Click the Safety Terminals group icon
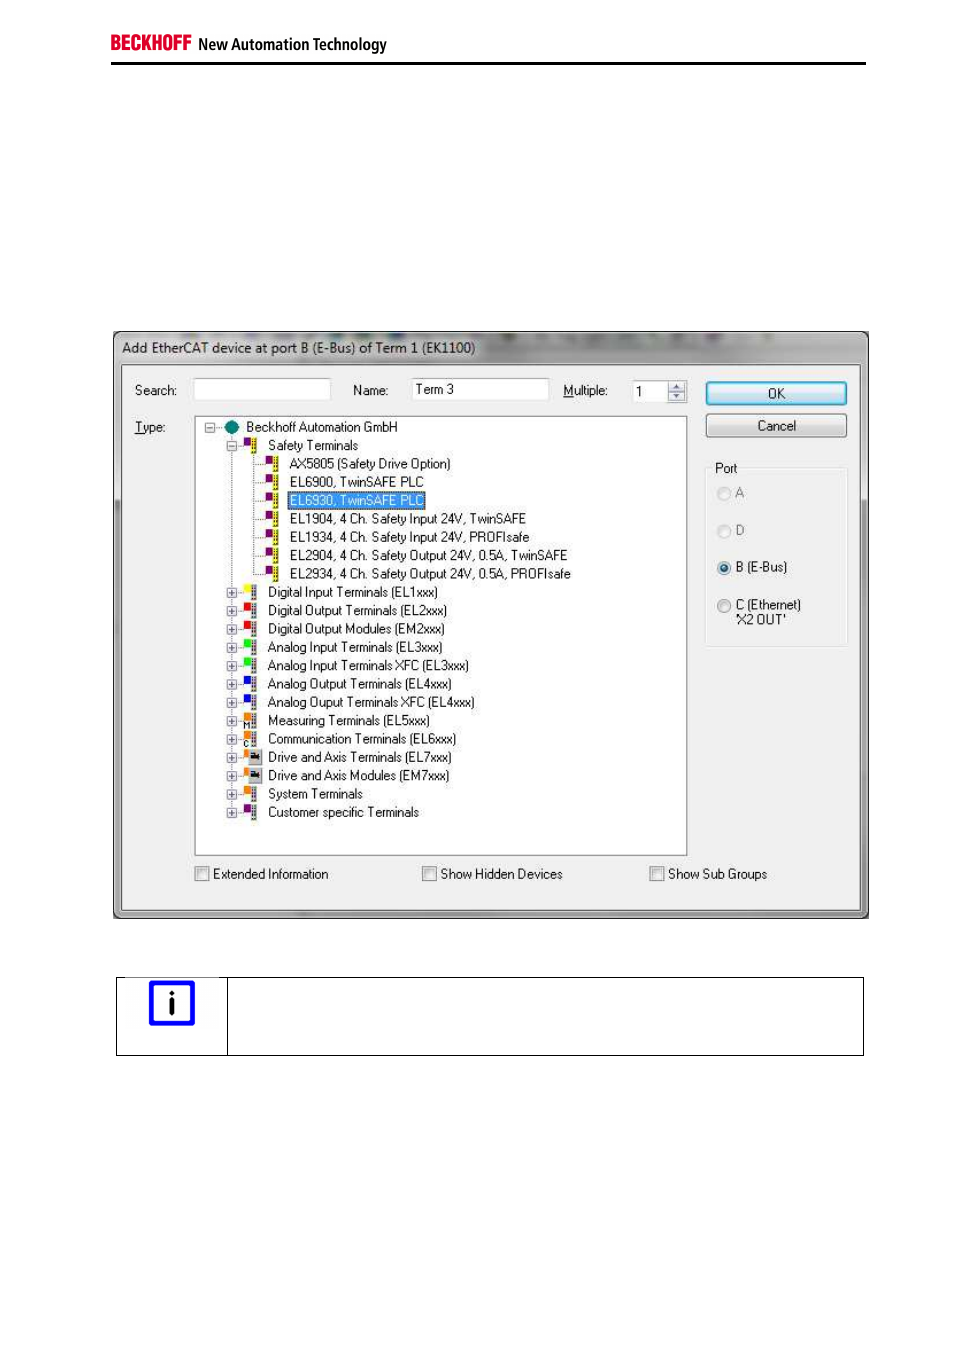Screen dimensions: 954x1351 [250, 445]
